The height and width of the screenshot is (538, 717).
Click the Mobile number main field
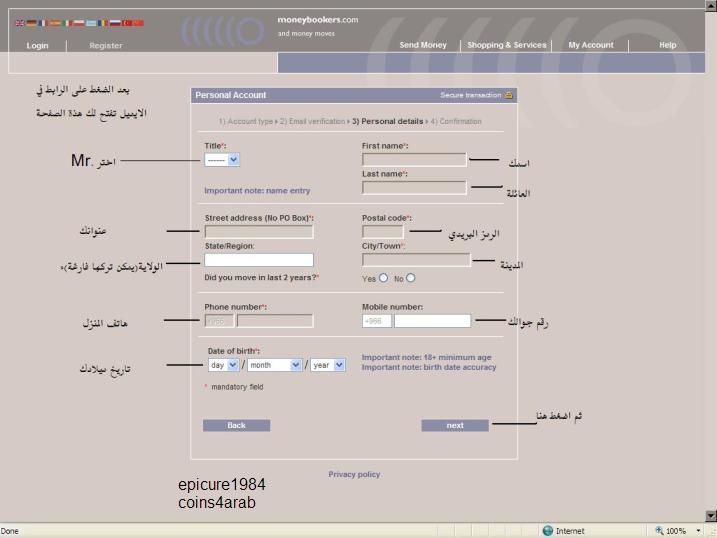point(433,321)
